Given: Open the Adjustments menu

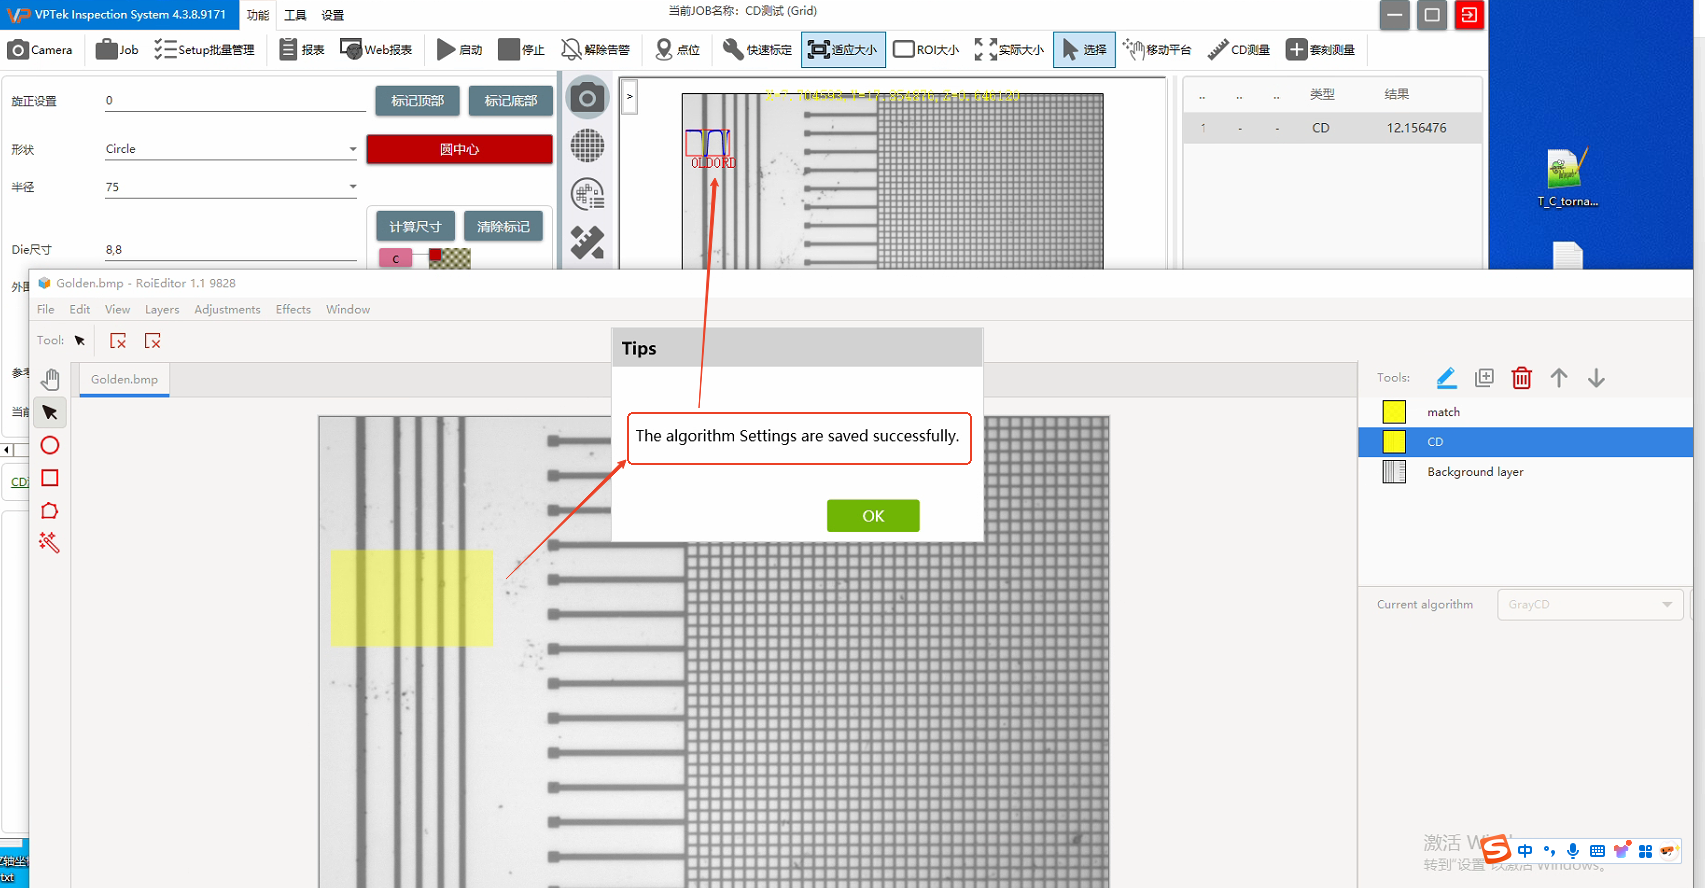Looking at the screenshot, I should tap(227, 310).
